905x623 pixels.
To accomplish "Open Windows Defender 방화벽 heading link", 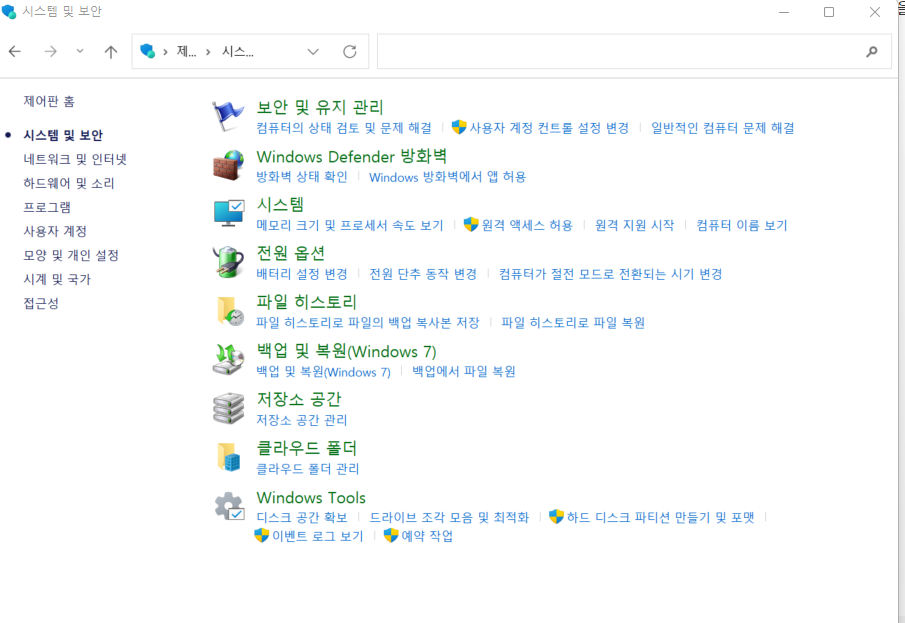I will 351,156.
